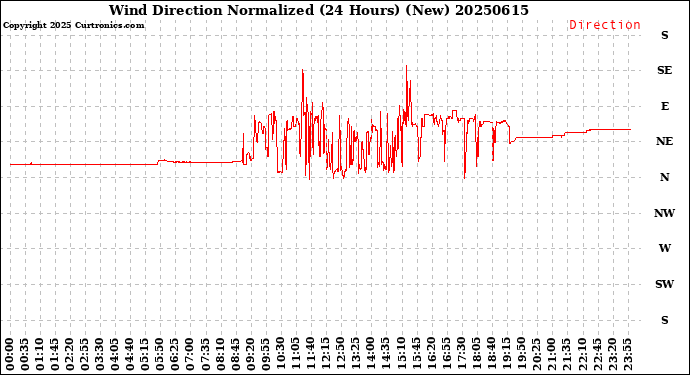Click the '11:05' time label
This screenshot has width=690, height=375.
(295, 354)
